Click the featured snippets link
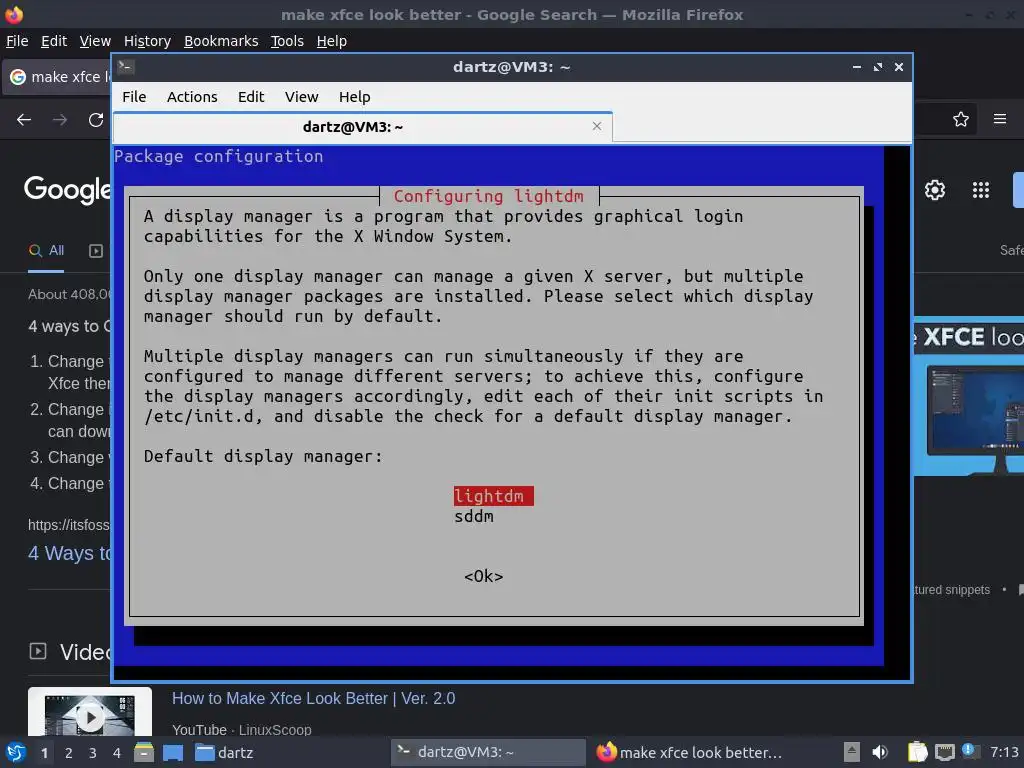The height and width of the screenshot is (768, 1024). [x=952, y=590]
